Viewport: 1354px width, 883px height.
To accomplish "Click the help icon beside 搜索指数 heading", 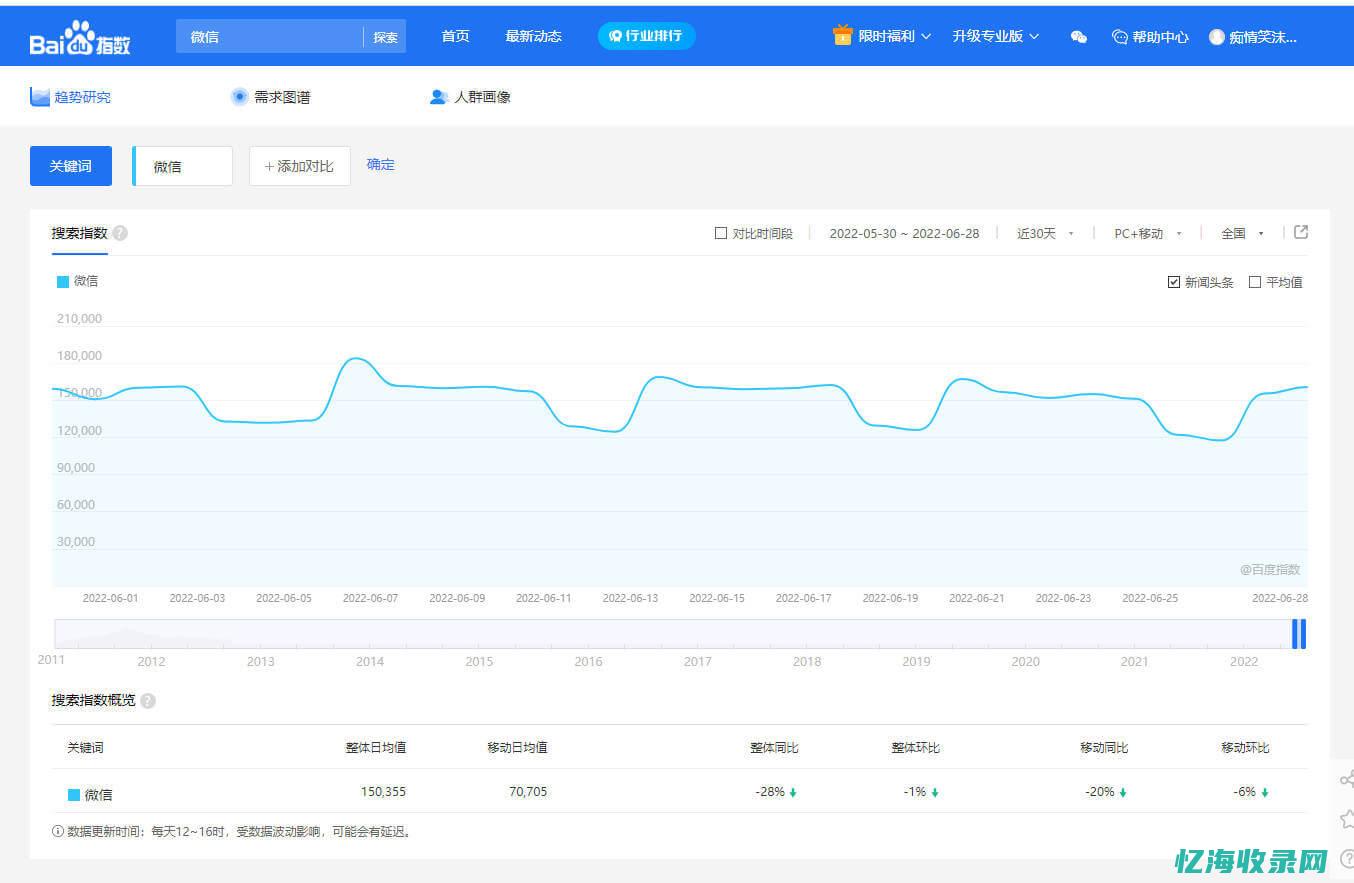I will (119, 233).
